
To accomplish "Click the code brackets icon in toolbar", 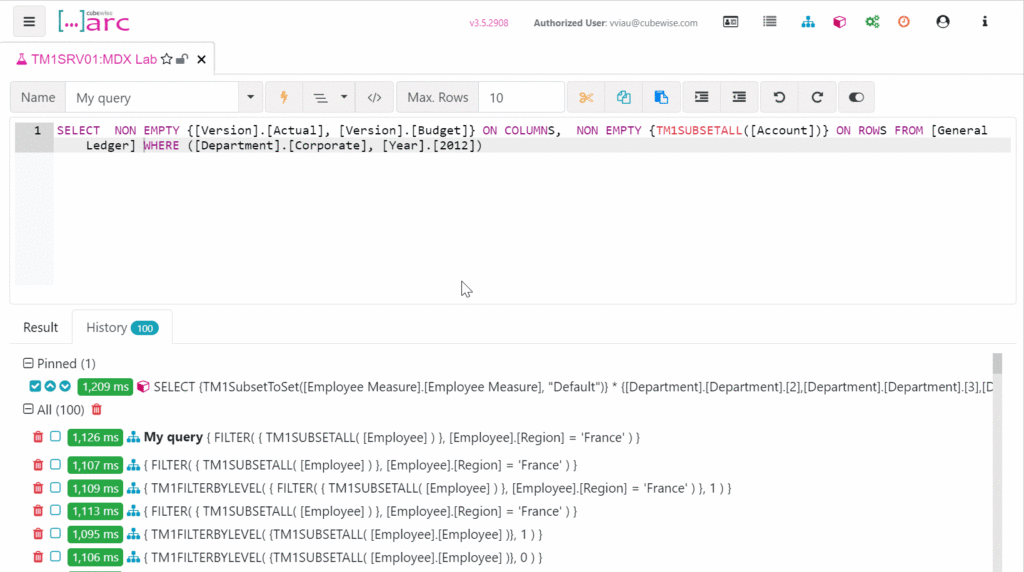I will point(374,97).
